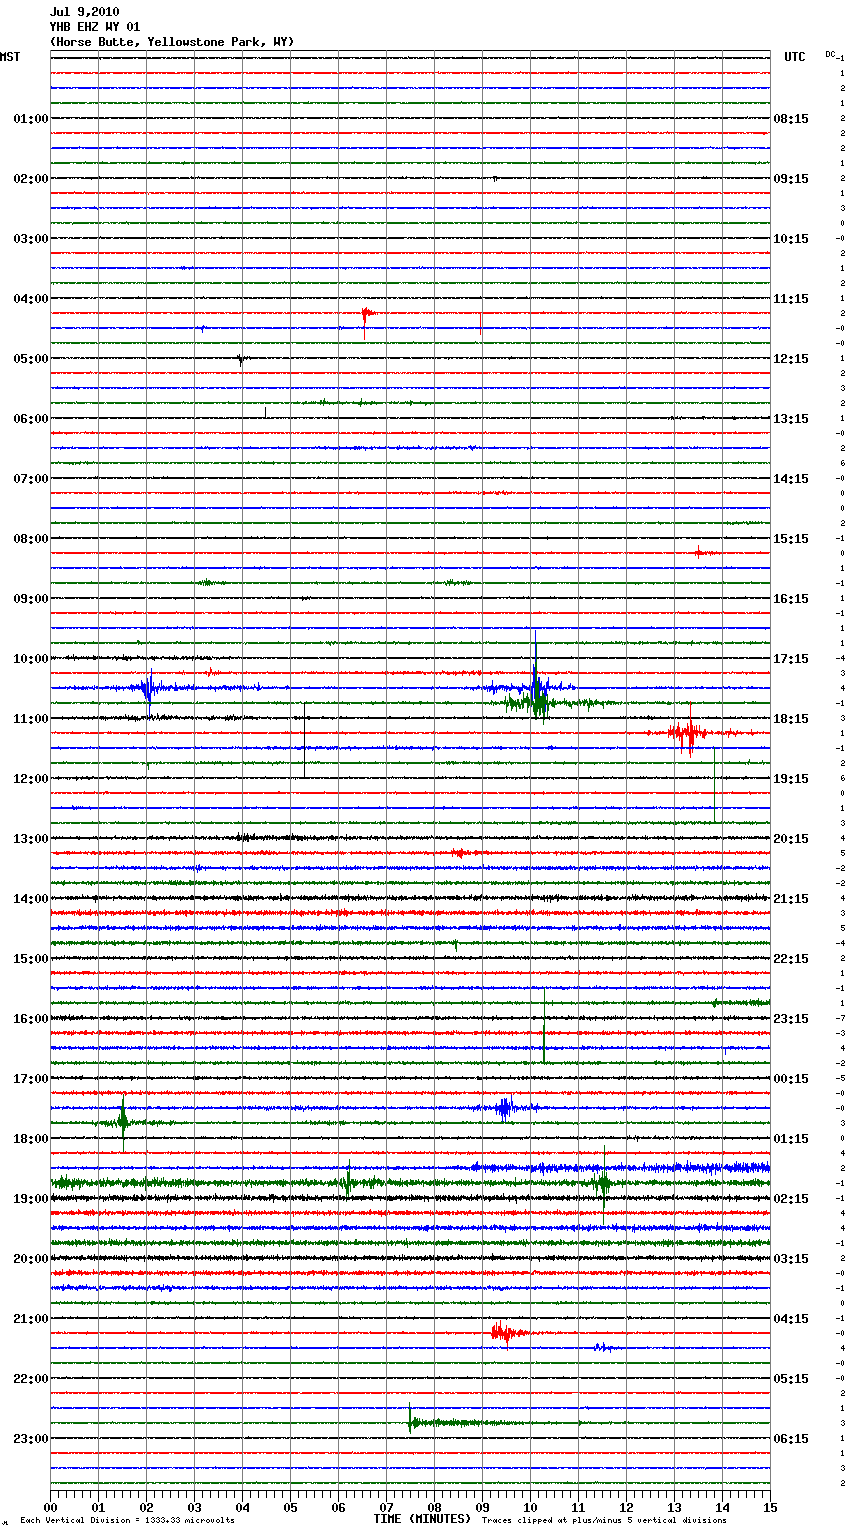
Task: Click the 12:15 UTC time label
Action: (x=791, y=359)
